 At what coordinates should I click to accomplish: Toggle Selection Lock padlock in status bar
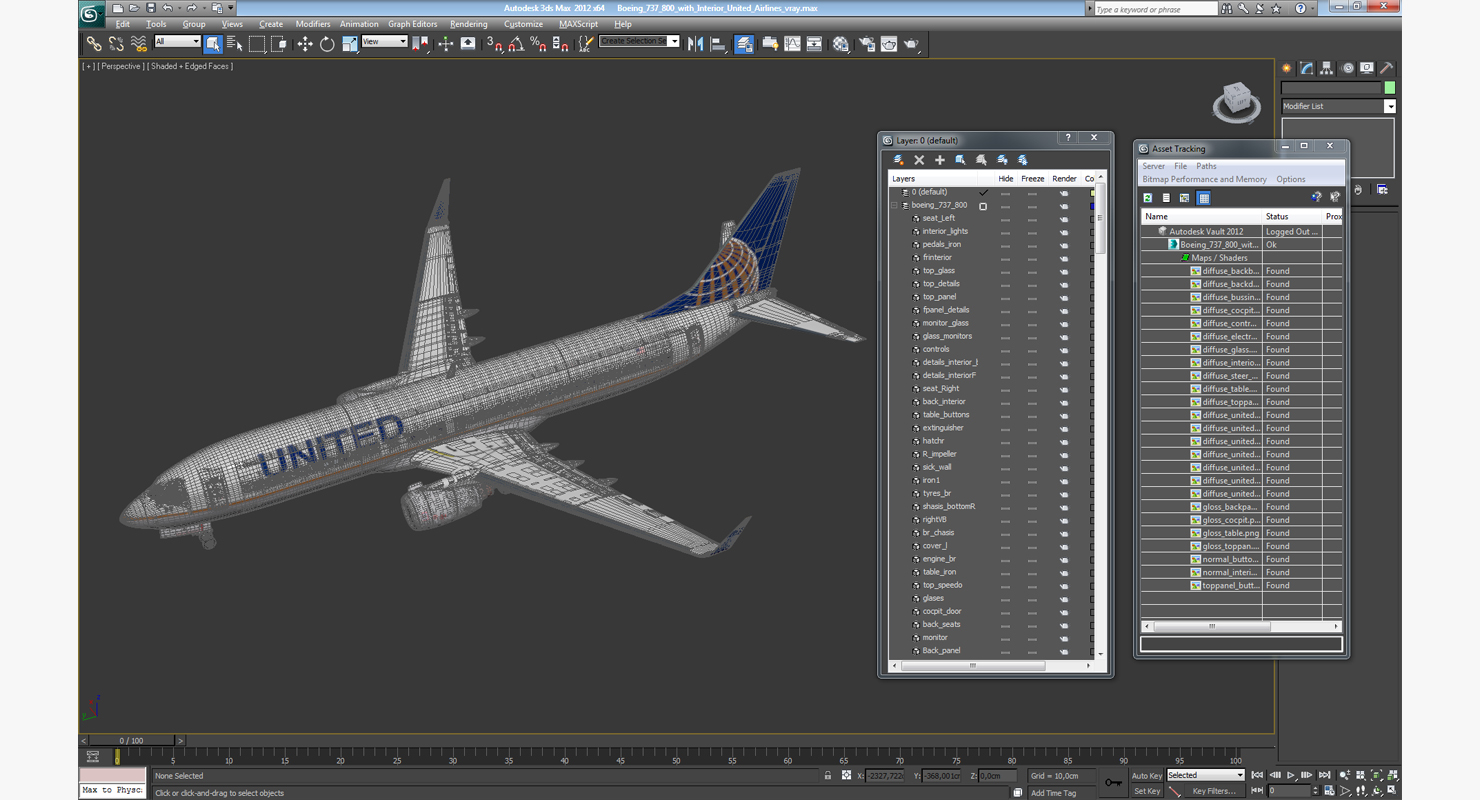(x=828, y=776)
